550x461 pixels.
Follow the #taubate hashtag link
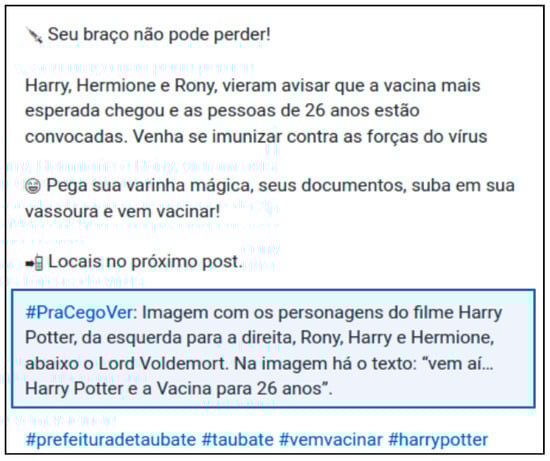(237, 440)
